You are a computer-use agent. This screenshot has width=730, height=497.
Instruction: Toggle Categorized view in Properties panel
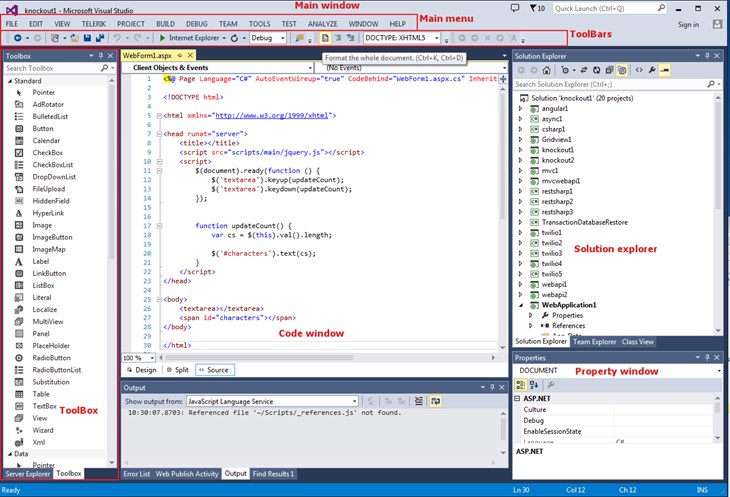click(x=520, y=384)
